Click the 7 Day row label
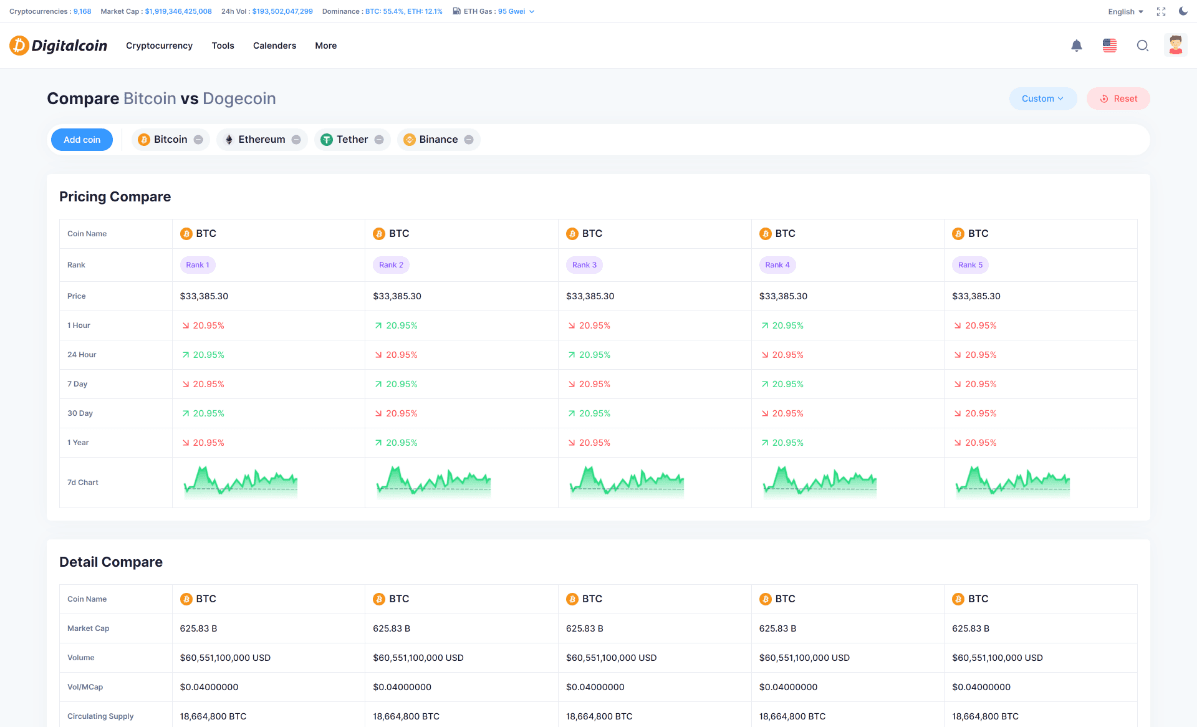This screenshot has height=727, width=1197. 77,384
